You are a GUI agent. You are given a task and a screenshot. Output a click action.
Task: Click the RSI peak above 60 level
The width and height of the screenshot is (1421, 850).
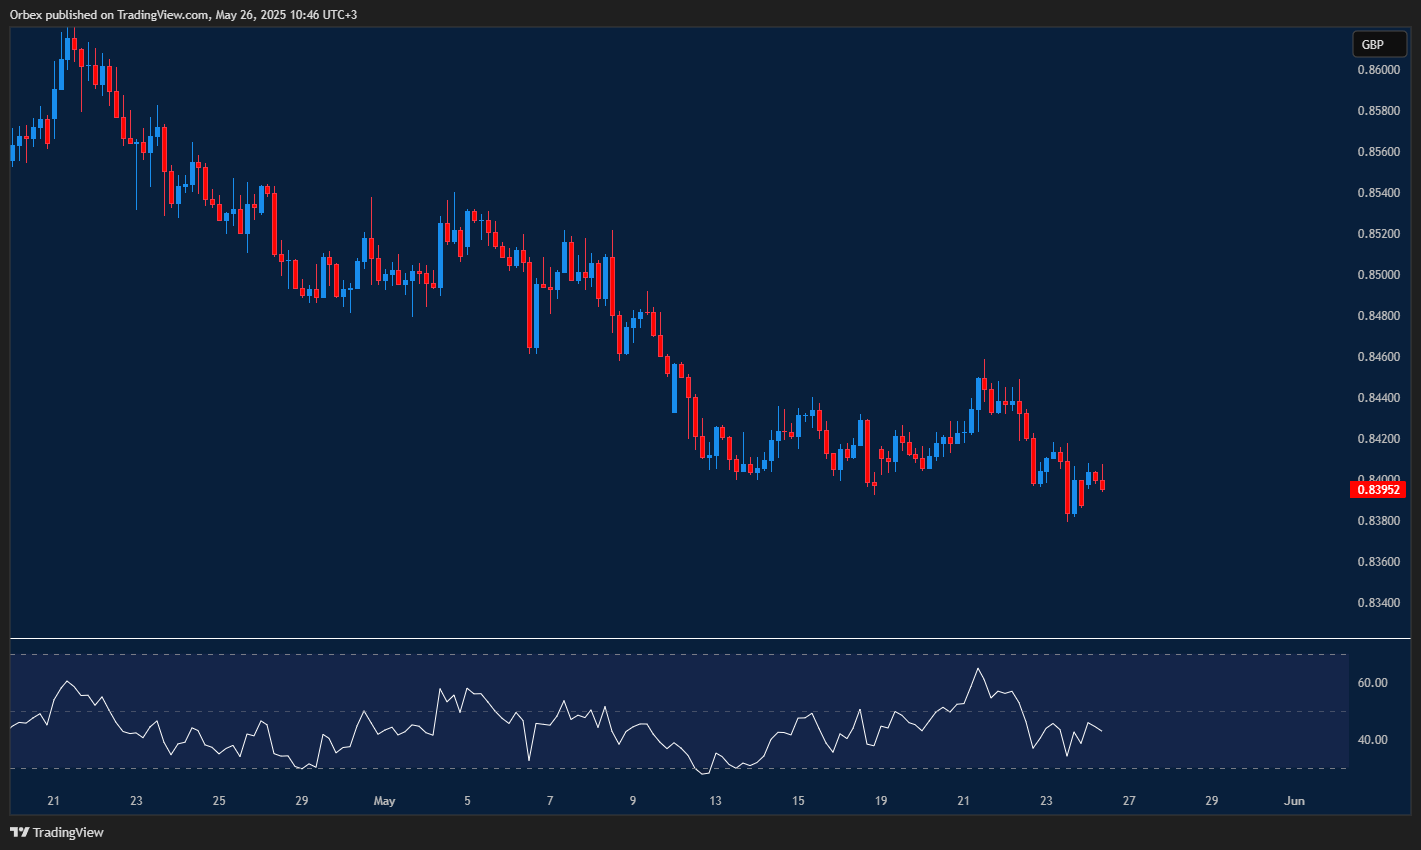click(x=979, y=667)
